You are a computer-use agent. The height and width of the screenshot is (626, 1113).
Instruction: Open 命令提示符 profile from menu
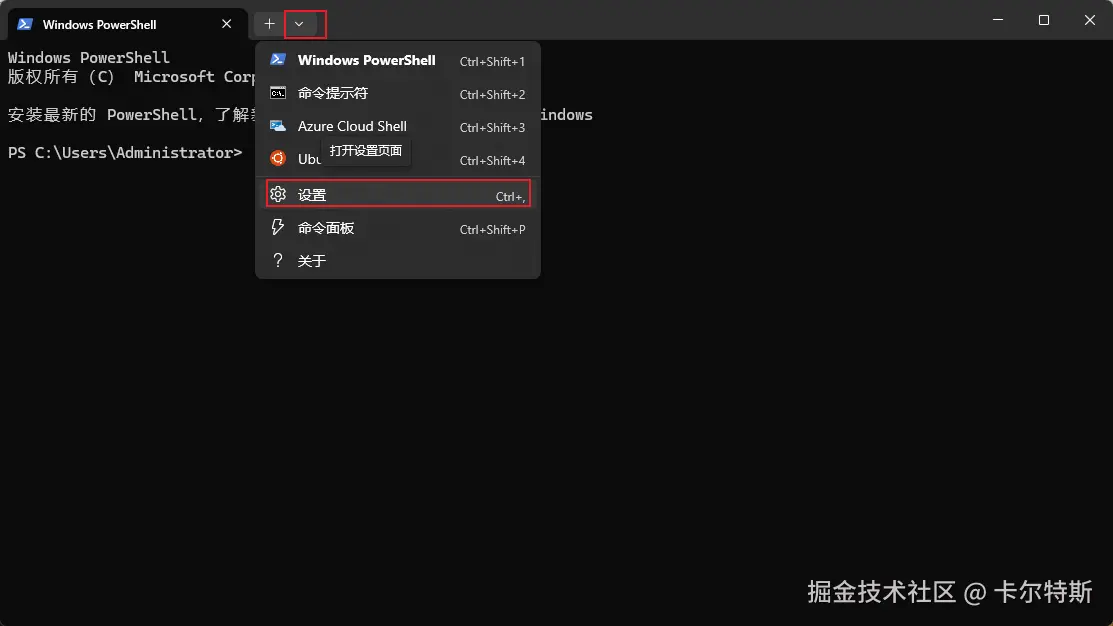398,94
